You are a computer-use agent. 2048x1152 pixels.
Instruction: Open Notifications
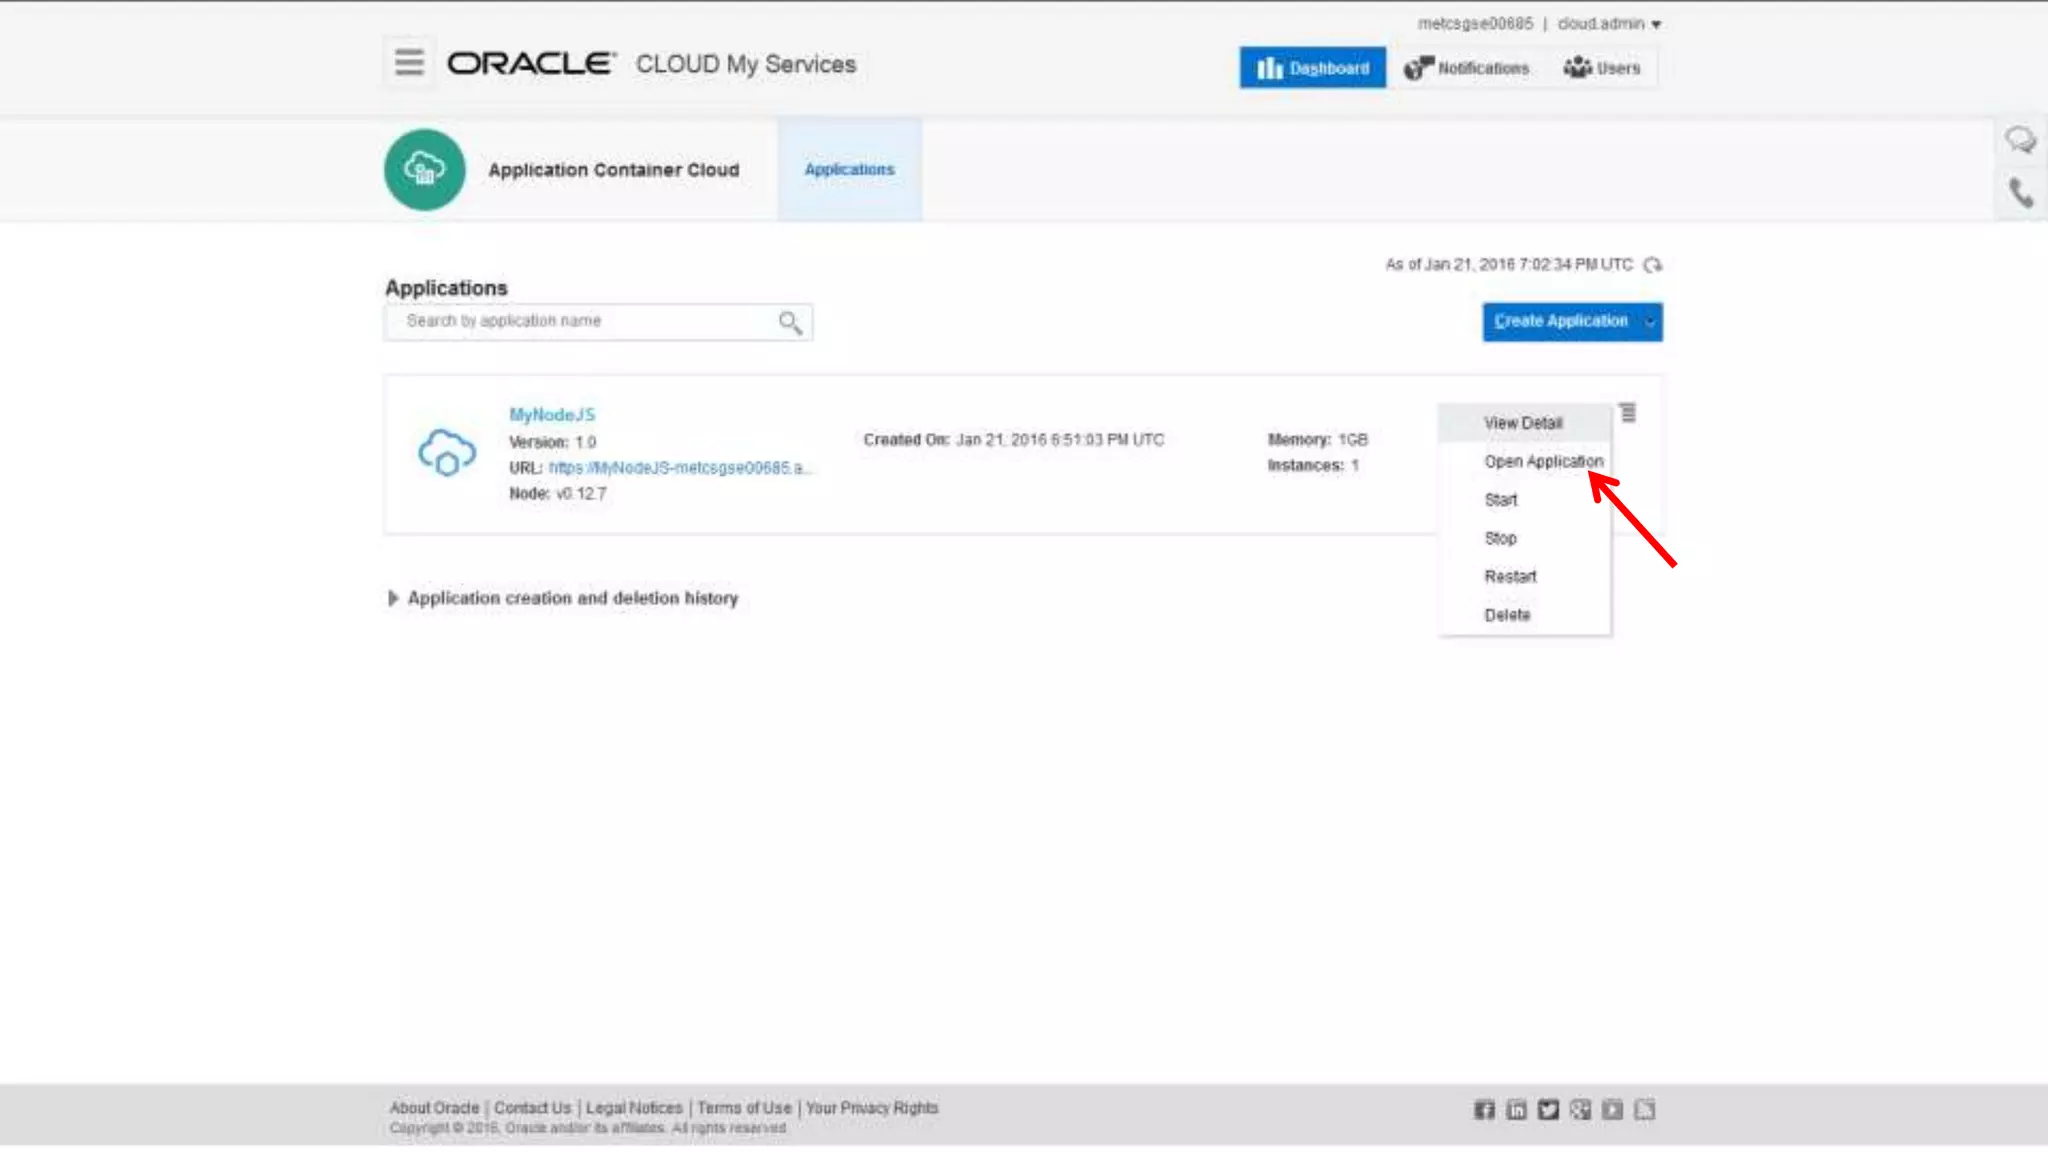[1467, 68]
